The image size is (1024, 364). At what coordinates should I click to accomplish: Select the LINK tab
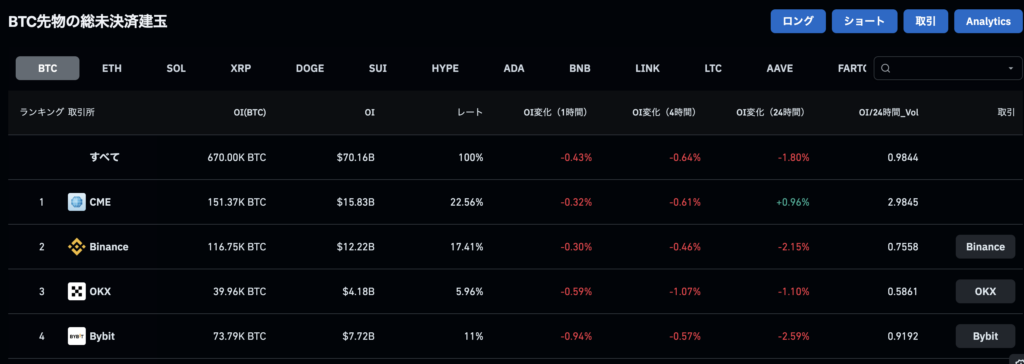tap(647, 68)
